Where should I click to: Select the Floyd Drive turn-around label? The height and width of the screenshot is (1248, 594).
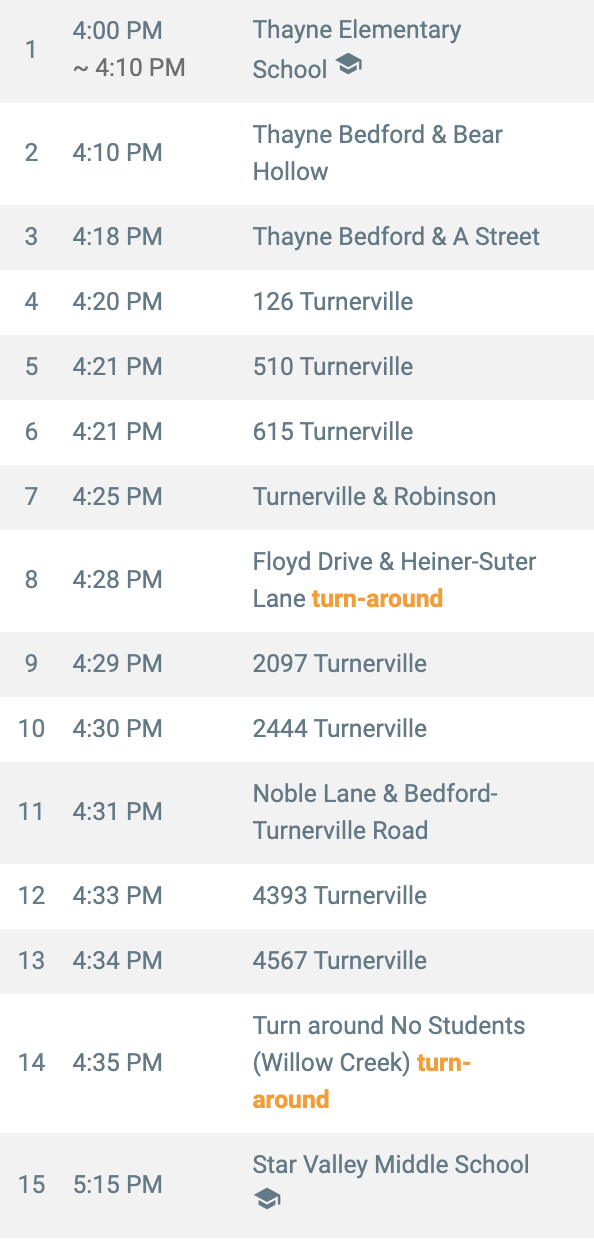(377, 598)
